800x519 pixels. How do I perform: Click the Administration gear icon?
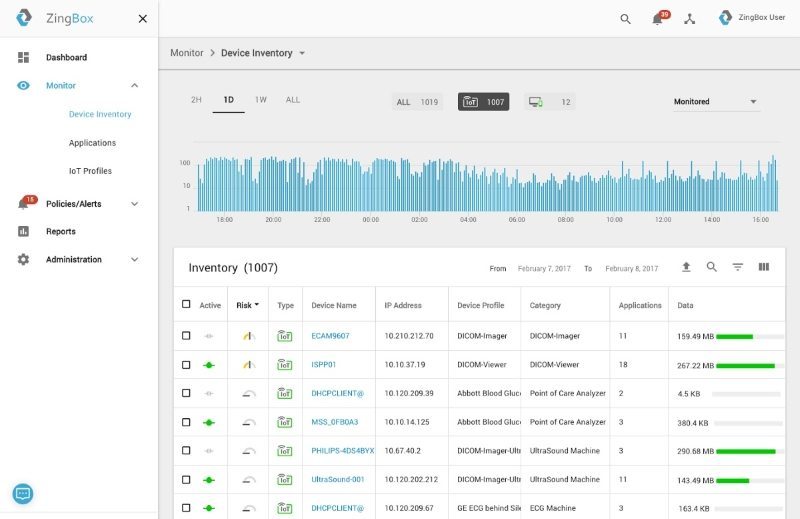(x=23, y=259)
